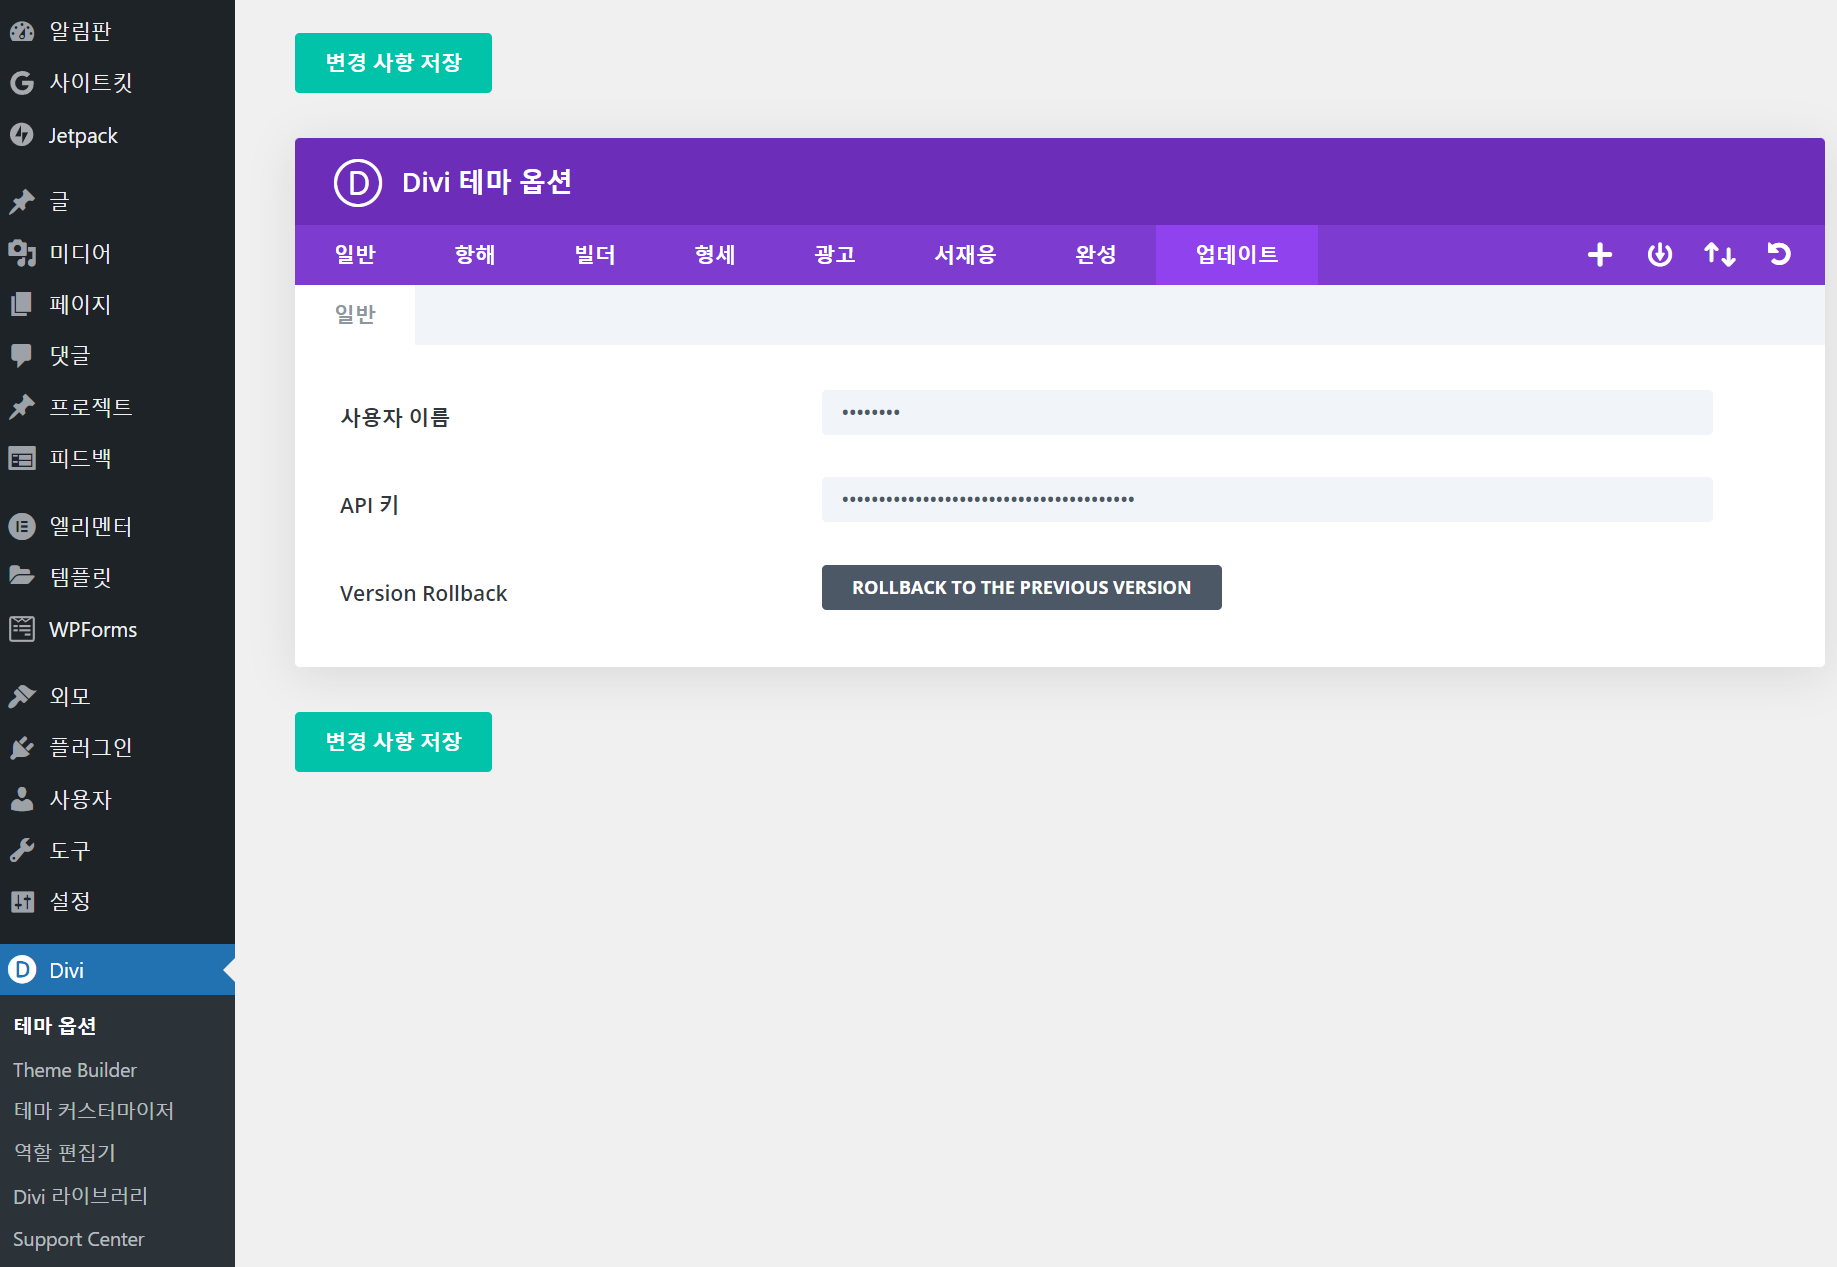Image resolution: width=1837 pixels, height=1267 pixels.
Task: Click the WPForms icon
Action: [x=22, y=629]
